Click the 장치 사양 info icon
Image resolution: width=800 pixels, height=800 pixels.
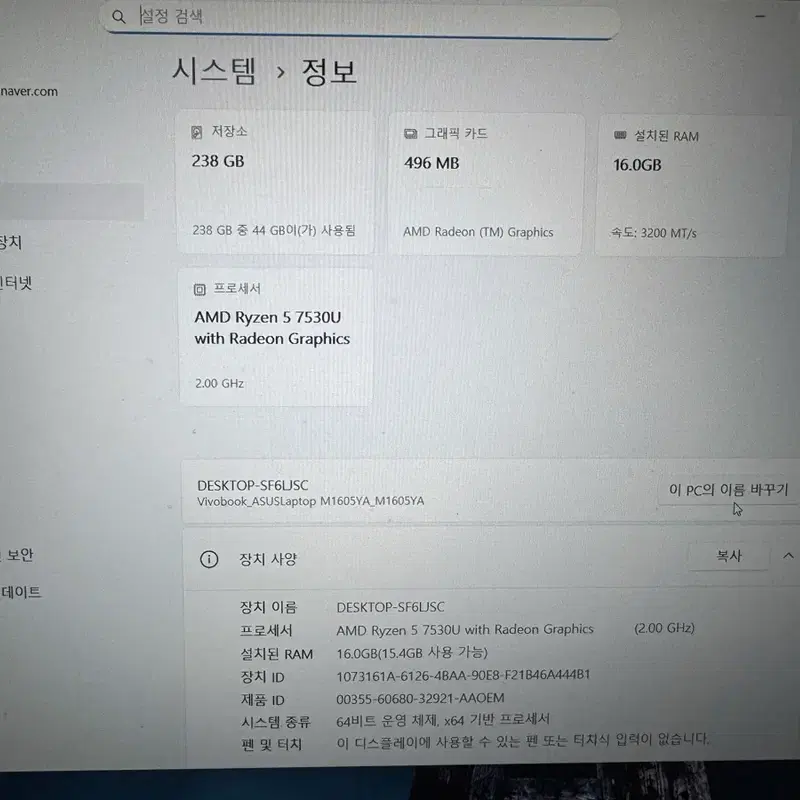[x=209, y=559]
